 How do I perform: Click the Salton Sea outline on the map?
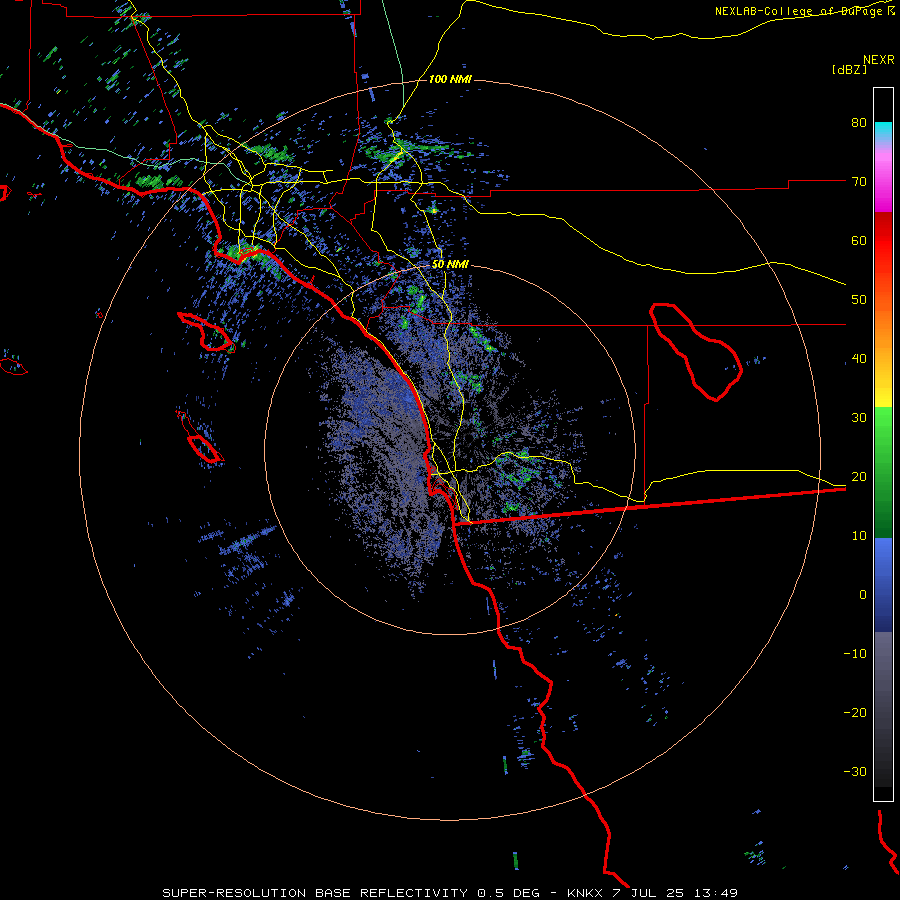point(696,352)
